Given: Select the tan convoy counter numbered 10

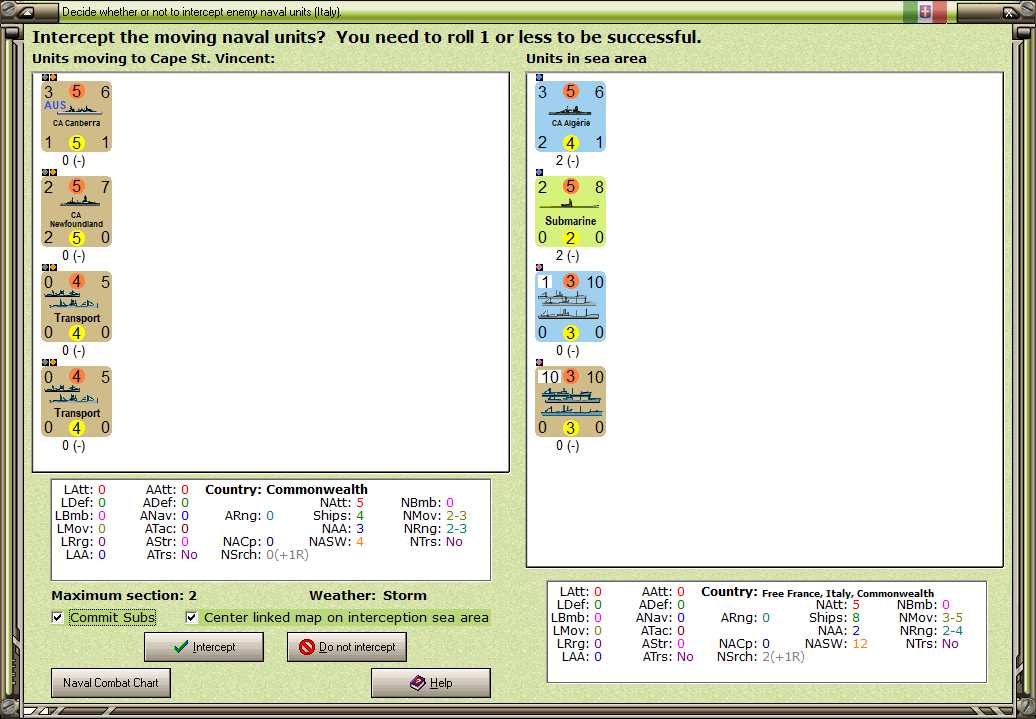Looking at the screenshot, I should click(x=570, y=402).
